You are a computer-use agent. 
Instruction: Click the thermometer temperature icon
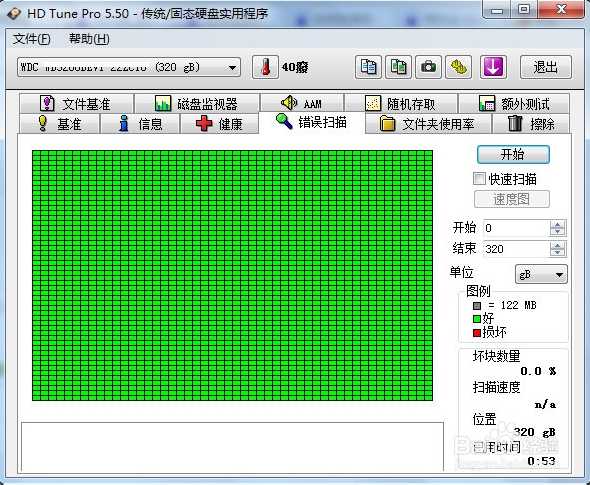[266, 67]
